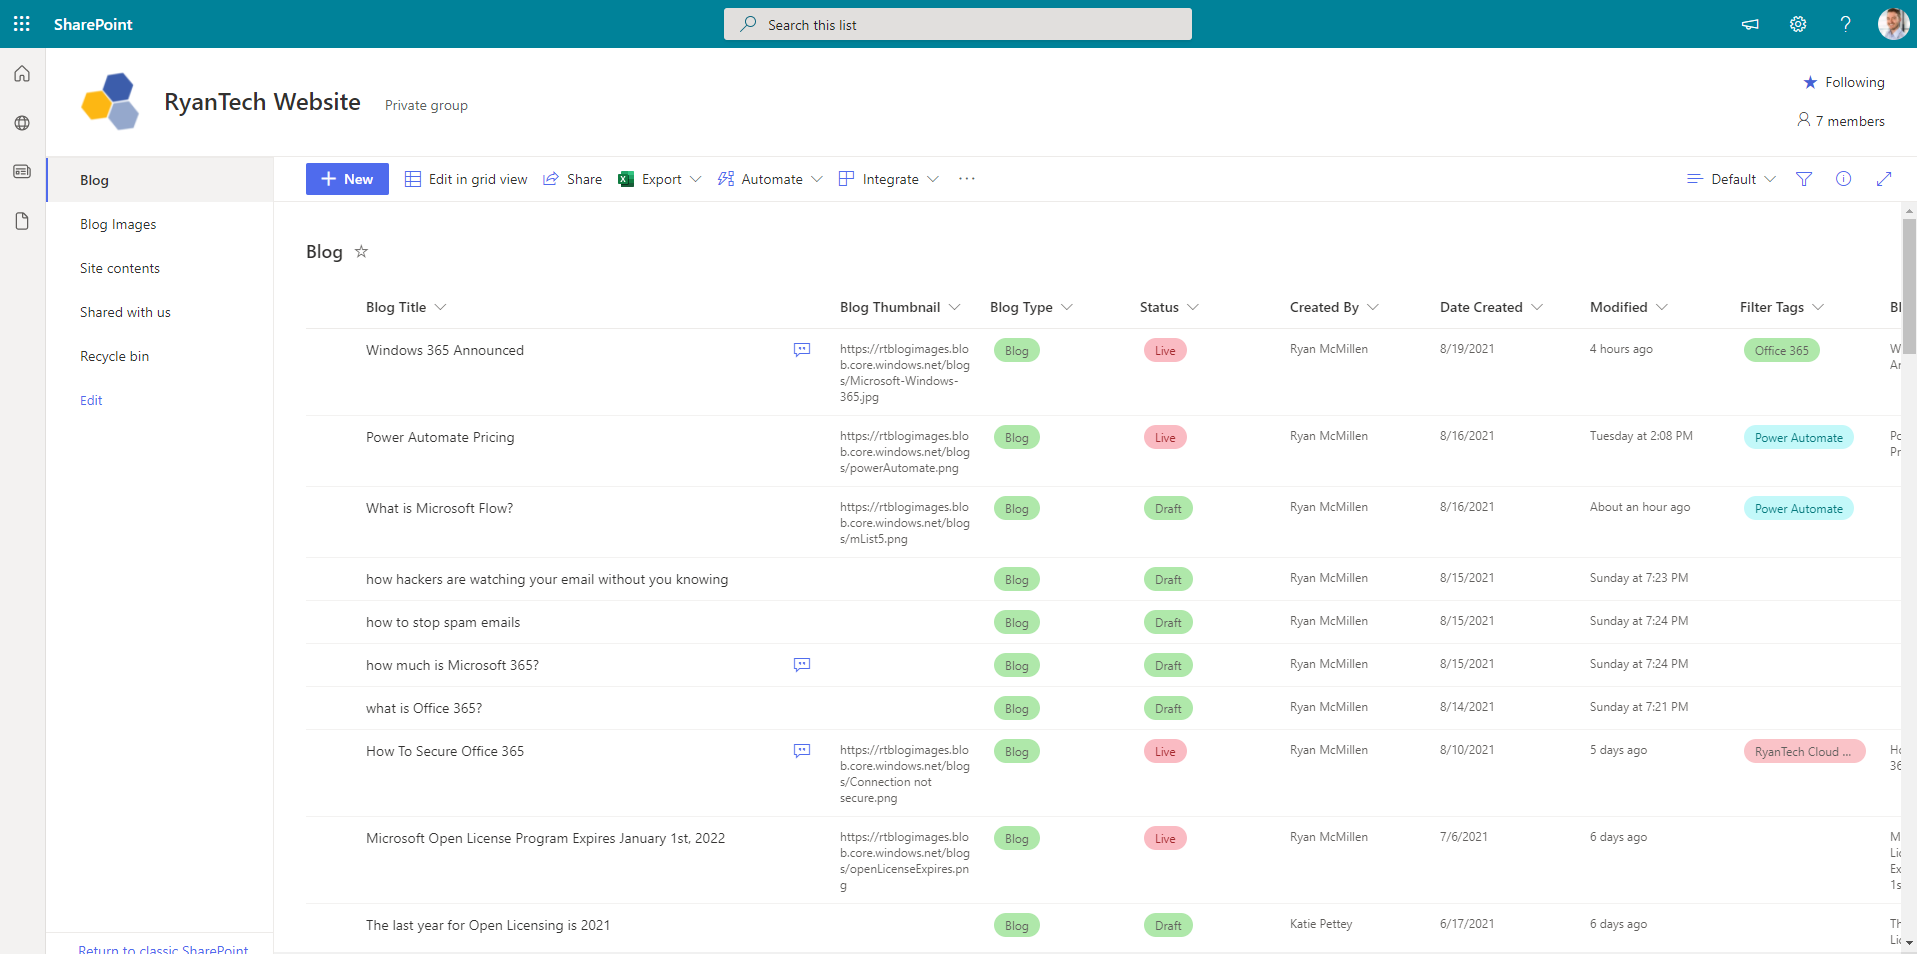Click Tuesday at 2:08 PM modified cell
The width and height of the screenshot is (1917, 954).
pyautogui.click(x=1641, y=436)
